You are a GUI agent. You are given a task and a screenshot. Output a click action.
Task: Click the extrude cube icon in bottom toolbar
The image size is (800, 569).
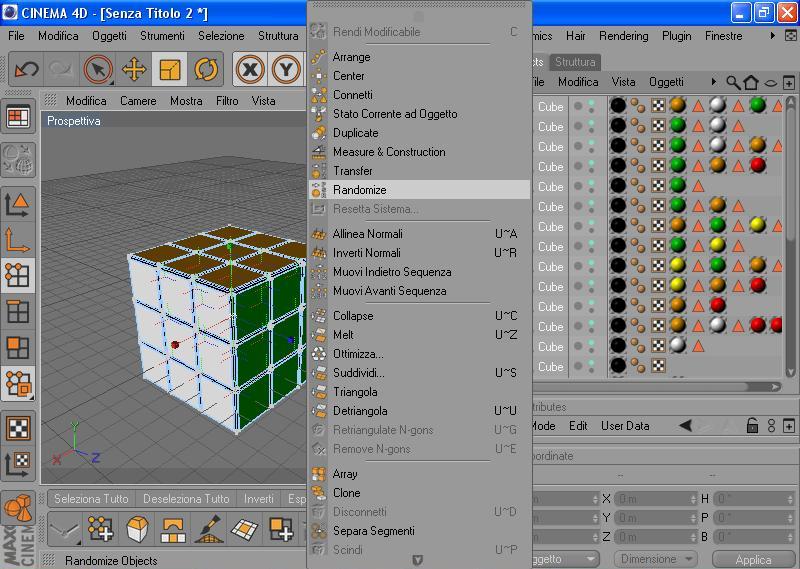point(137,529)
